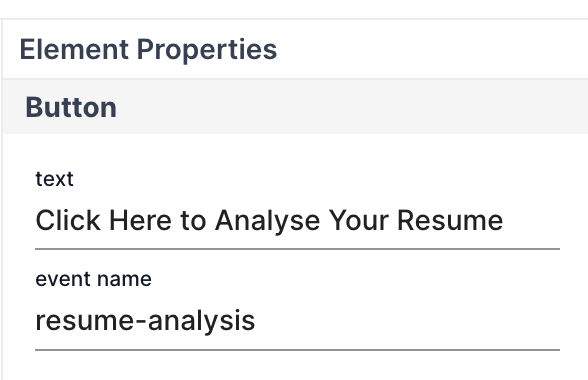Place cursor on the word "Analyse"
The height and width of the screenshot is (380, 588).
click(x=268, y=221)
